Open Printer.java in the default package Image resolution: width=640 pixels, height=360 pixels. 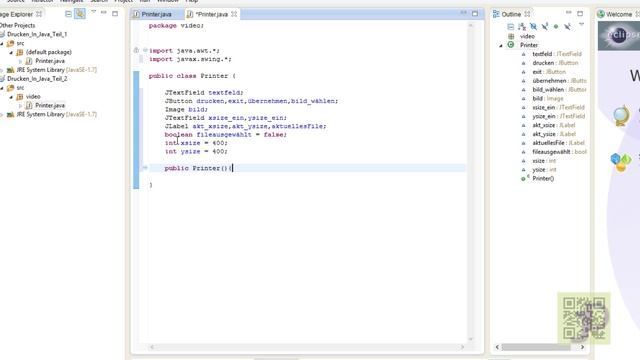tap(50, 61)
